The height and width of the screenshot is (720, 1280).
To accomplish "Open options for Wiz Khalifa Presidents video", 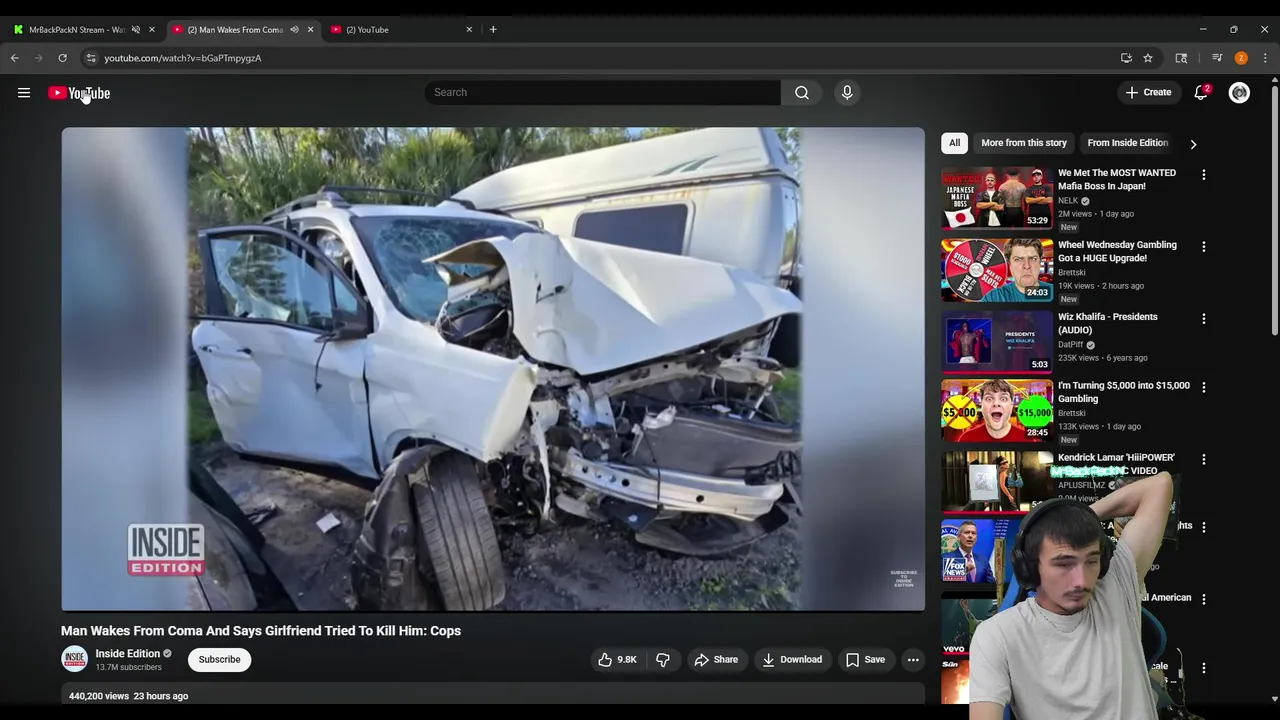I will [x=1204, y=319].
